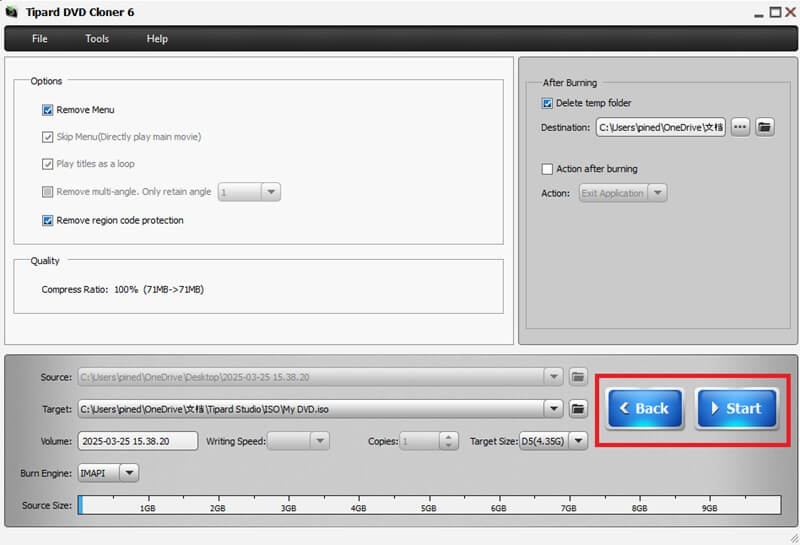Image resolution: width=800 pixels, height=545 pixels.
Task: Uncheck the Remove Menu option
Action: click(x=47, y=110)
